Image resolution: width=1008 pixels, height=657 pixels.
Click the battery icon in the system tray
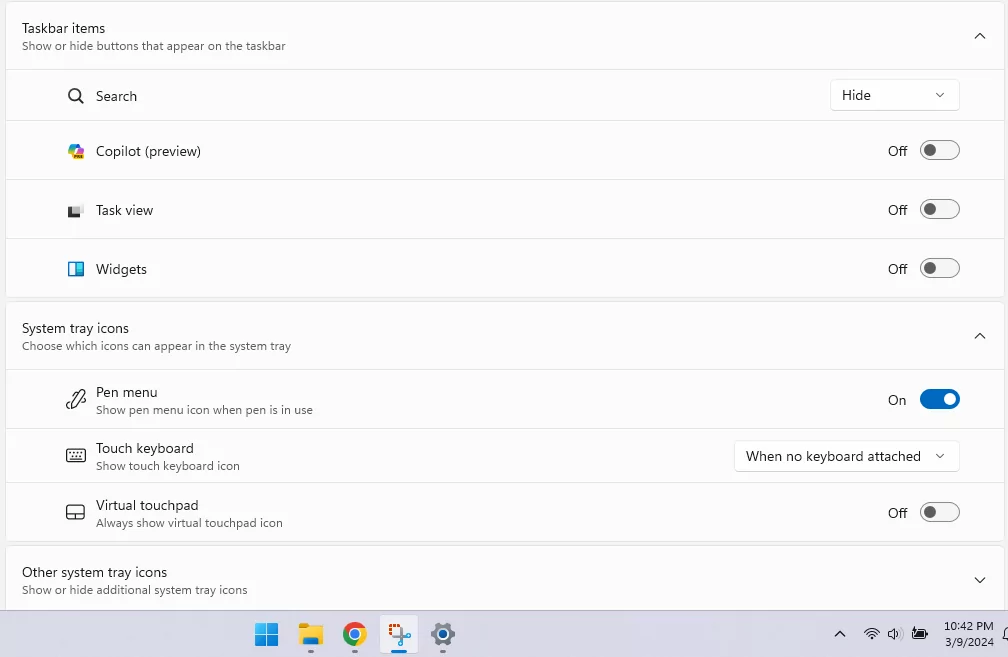click(x=919, y=634)
